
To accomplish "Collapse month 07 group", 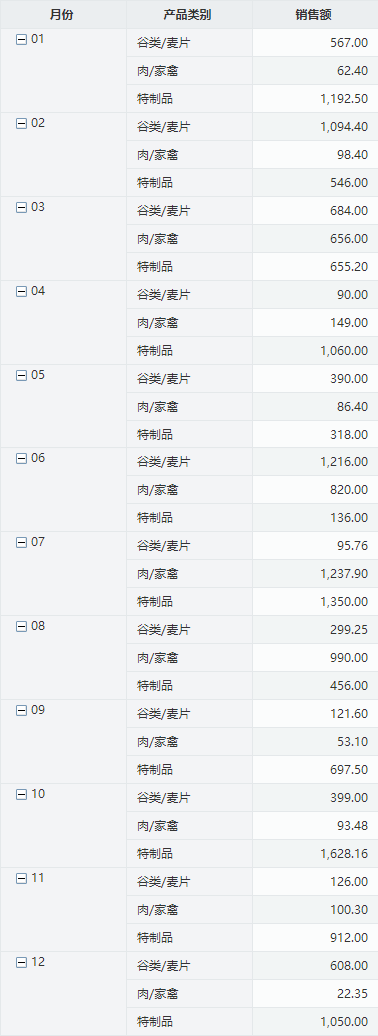I will (x=21, y=542).
